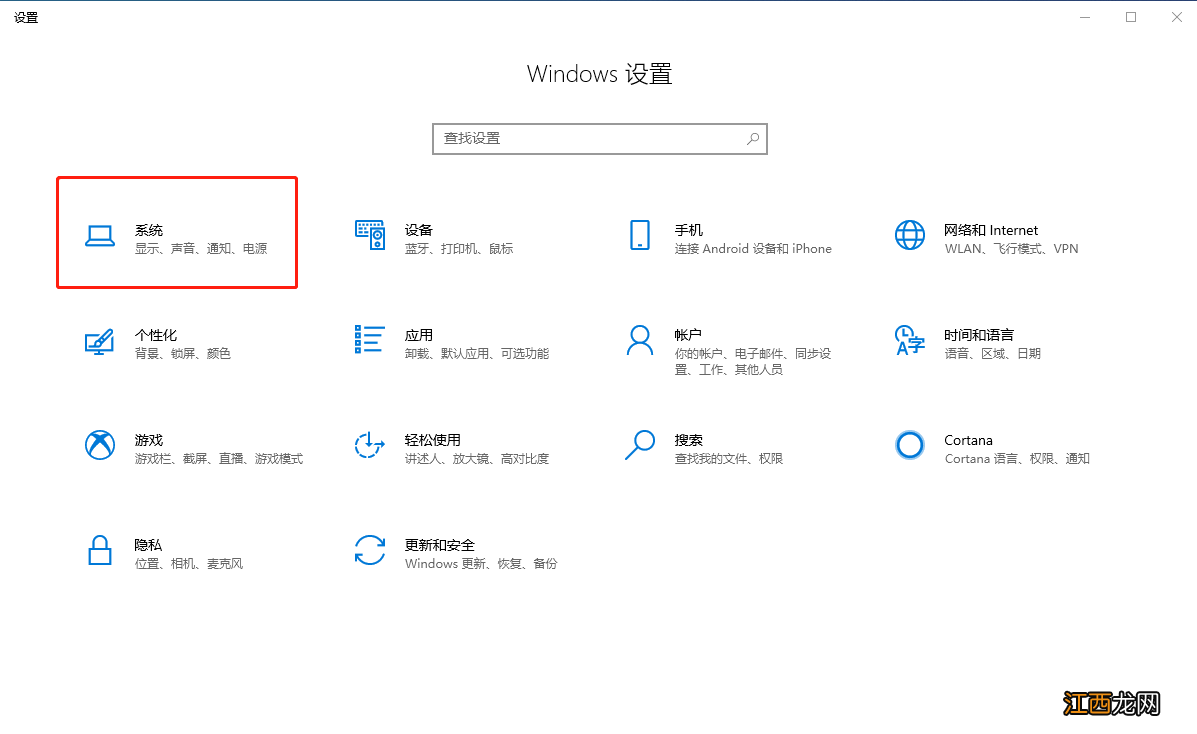Click 显示、声音、通知、电源 description
The height and width of the screenshot is (734, 1197).
[202, 249]
